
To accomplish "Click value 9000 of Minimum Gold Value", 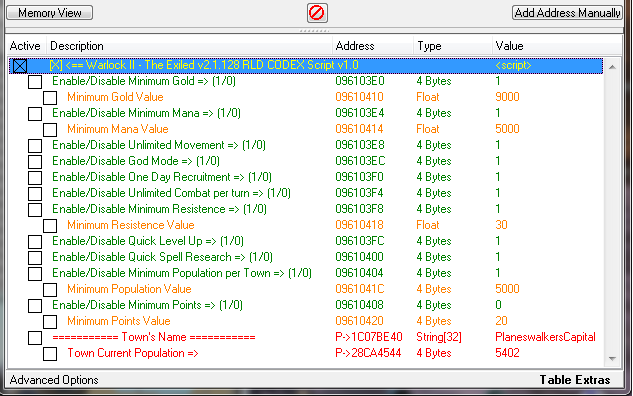I will coord(507,97).
